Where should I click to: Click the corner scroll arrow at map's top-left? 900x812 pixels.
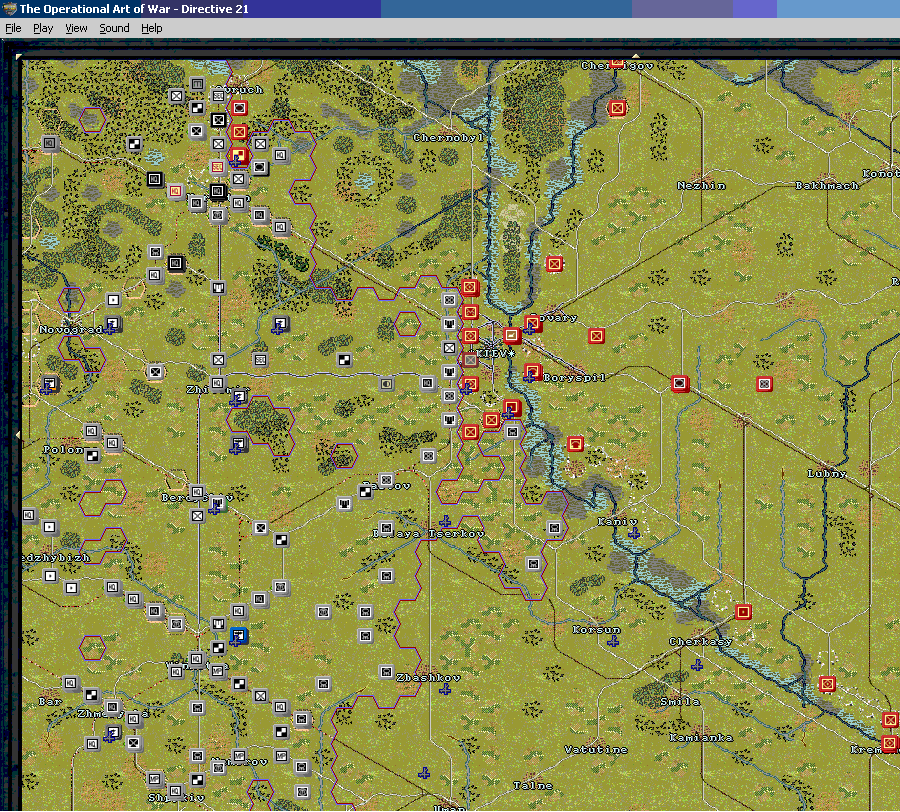point(18,57)
